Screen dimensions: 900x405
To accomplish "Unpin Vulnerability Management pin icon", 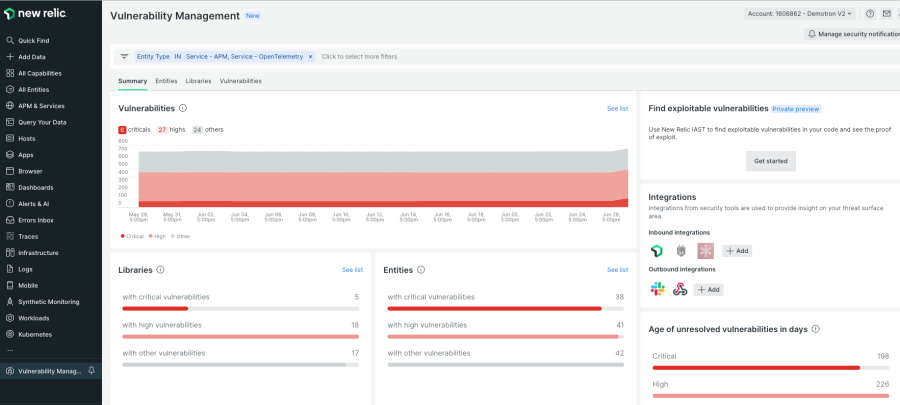I will pyautogui.click(x=91, y=371).
